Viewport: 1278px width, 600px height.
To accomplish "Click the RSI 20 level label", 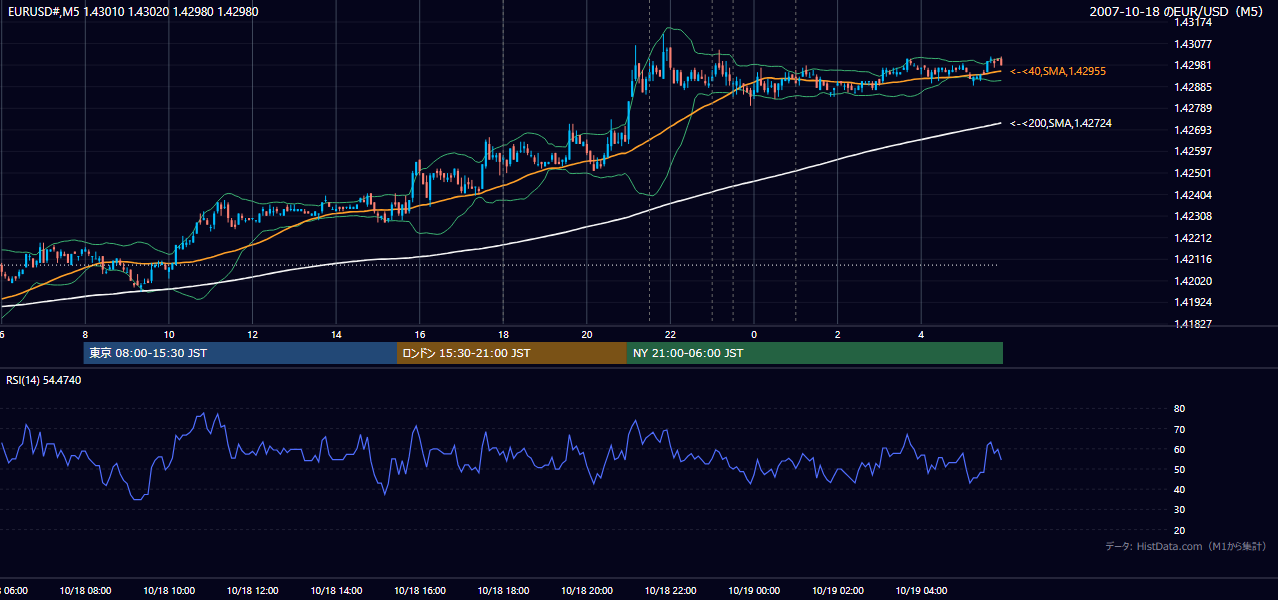I will pyautogui.click(x=1179, y=530).
